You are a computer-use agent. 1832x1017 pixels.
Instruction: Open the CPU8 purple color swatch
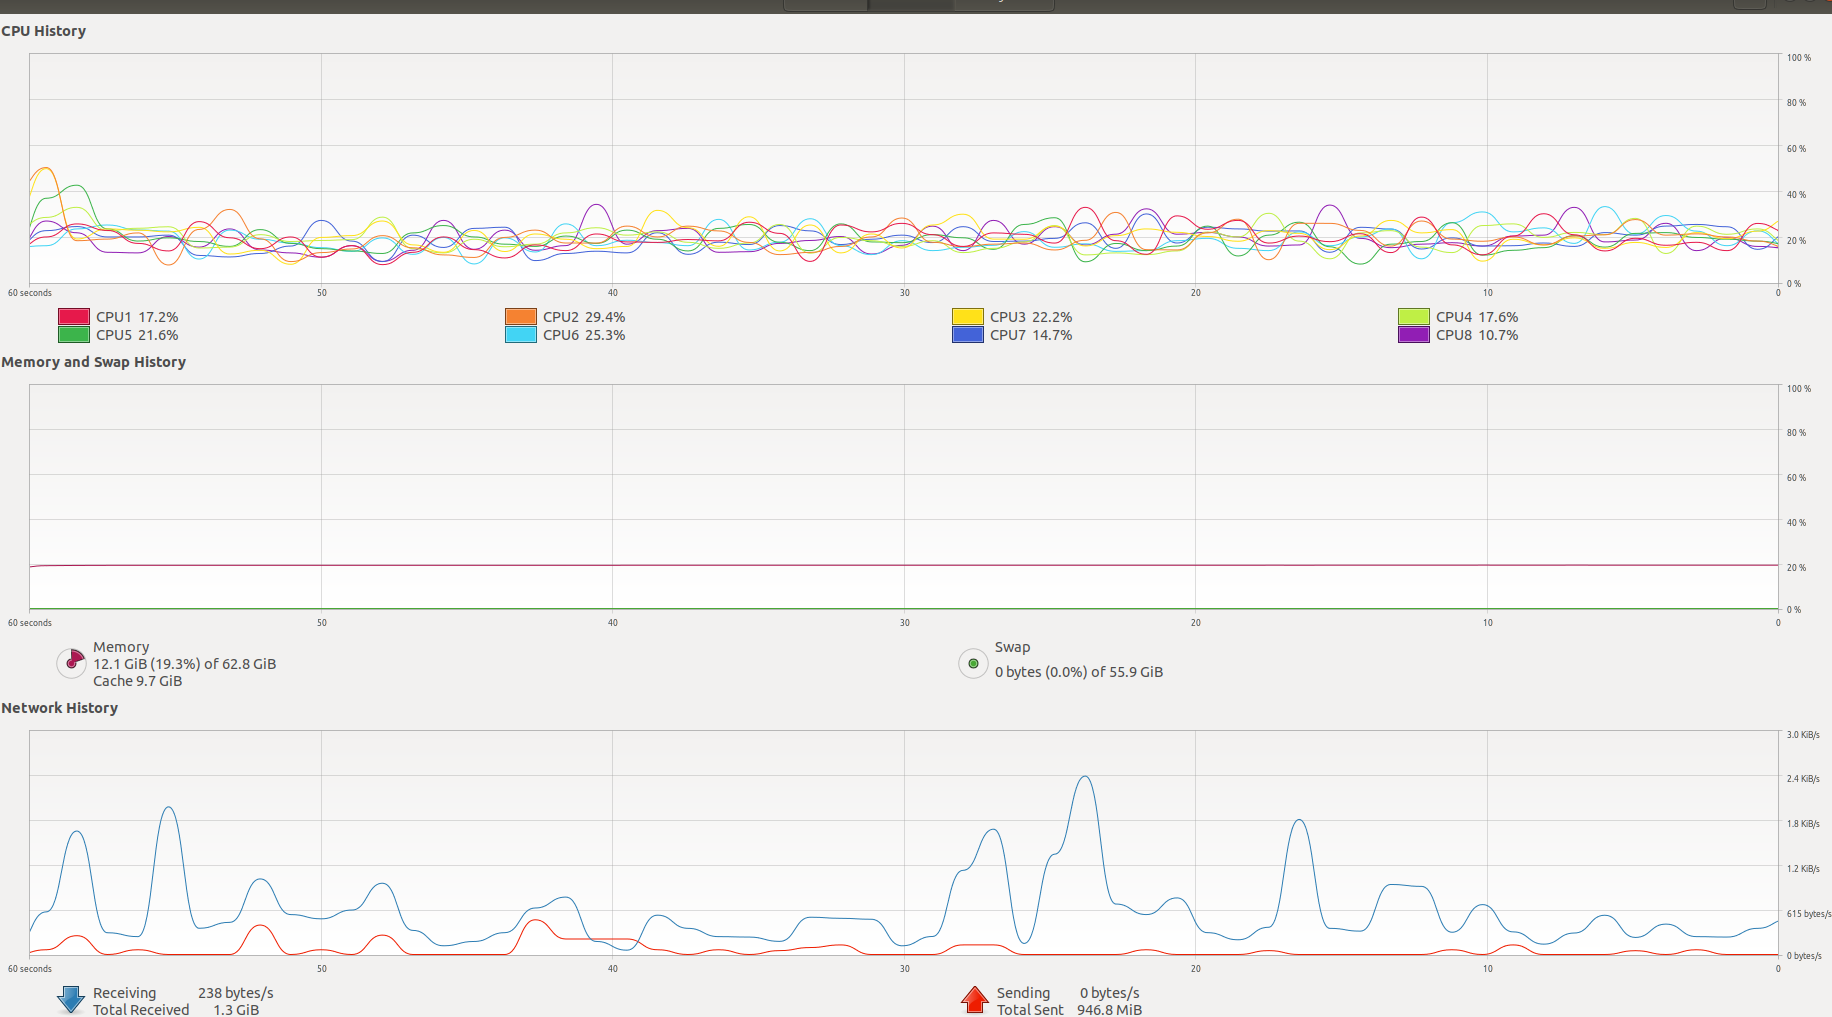tap(1414, 335)
